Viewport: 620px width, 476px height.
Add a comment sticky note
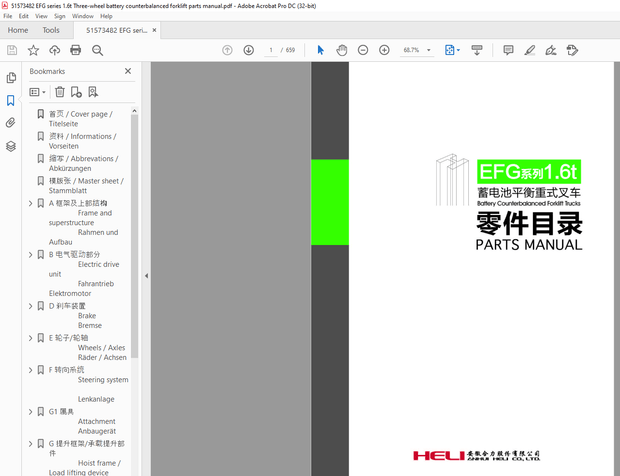pos(508,50)
